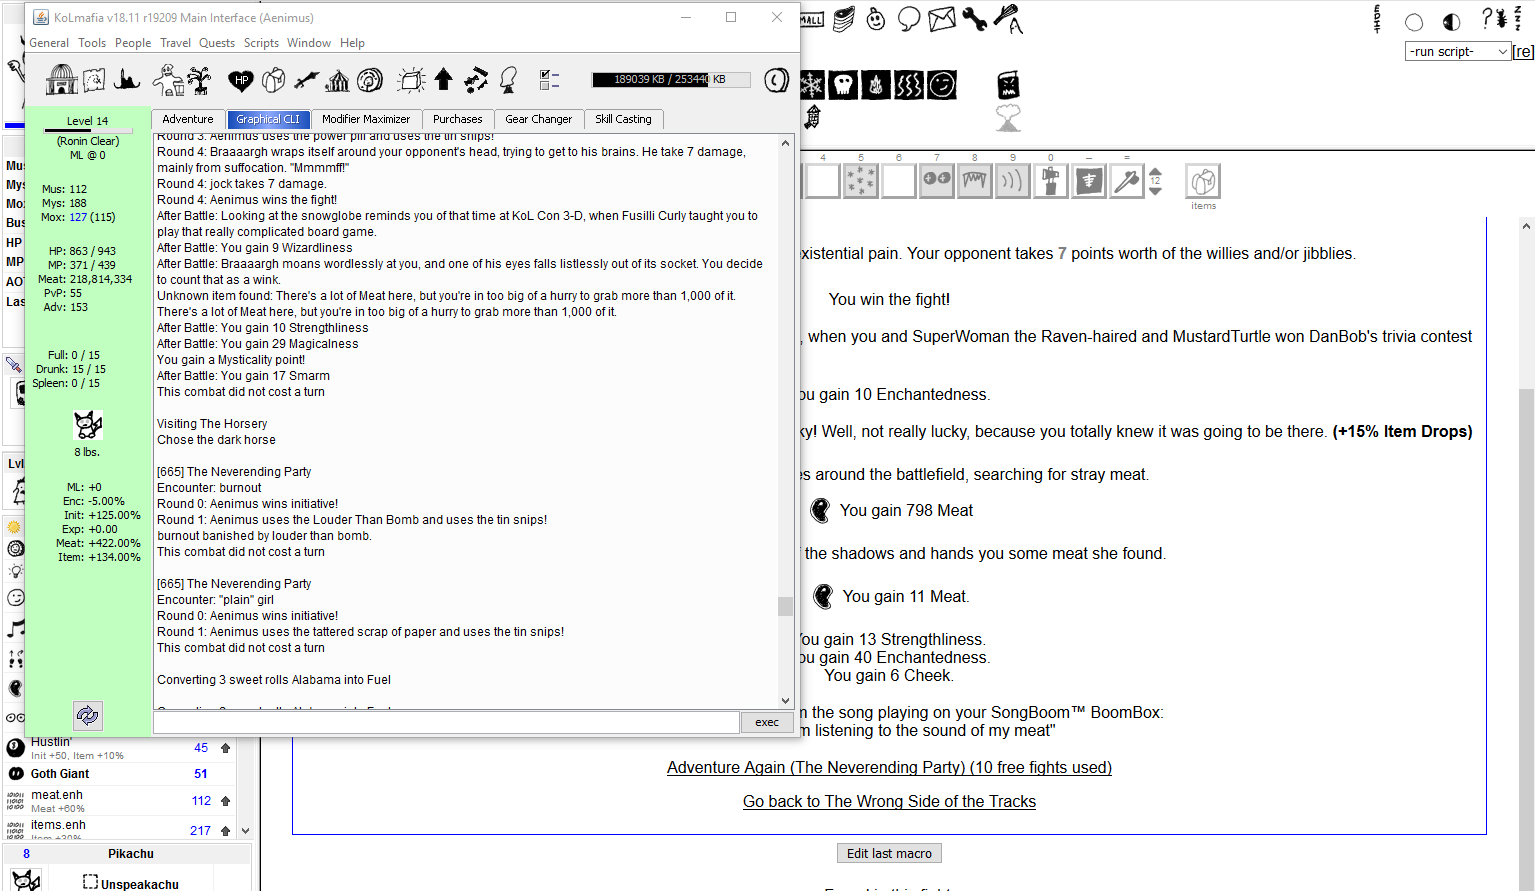The height and width of the screenshot is (891, 1535).
Task: Open the Quests menu
Action: pyautogui.click(x=217, y=43)
